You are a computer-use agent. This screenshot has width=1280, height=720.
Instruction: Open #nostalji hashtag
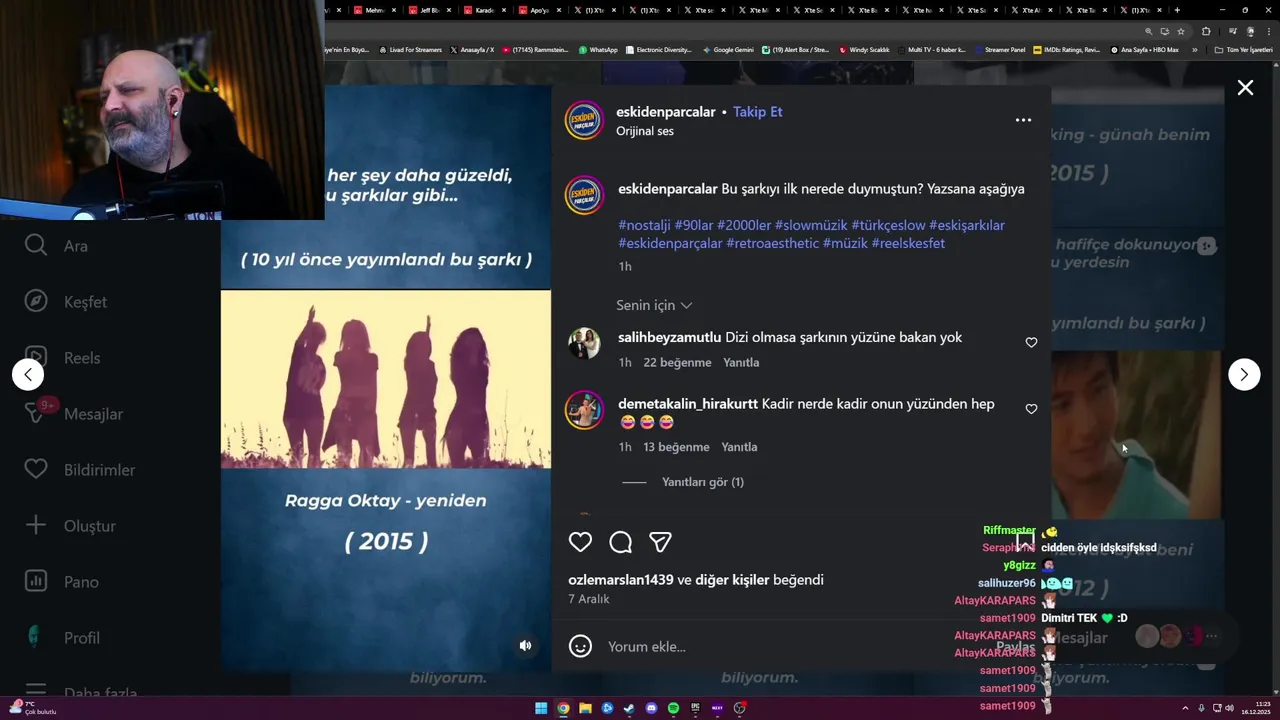pos(644,225)
